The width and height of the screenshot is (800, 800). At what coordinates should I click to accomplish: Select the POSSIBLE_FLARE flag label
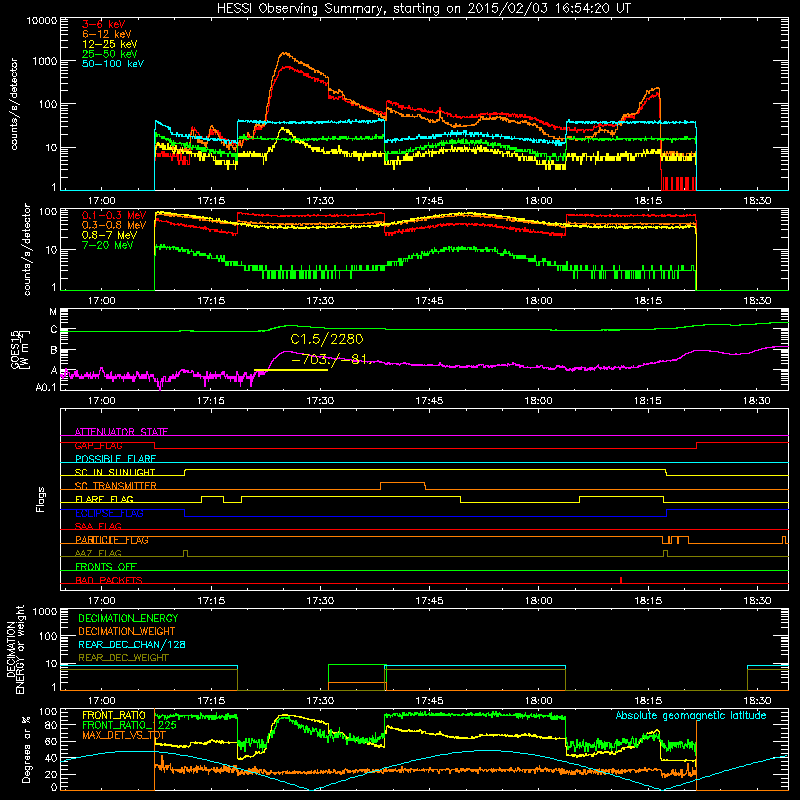pos(115,459)
